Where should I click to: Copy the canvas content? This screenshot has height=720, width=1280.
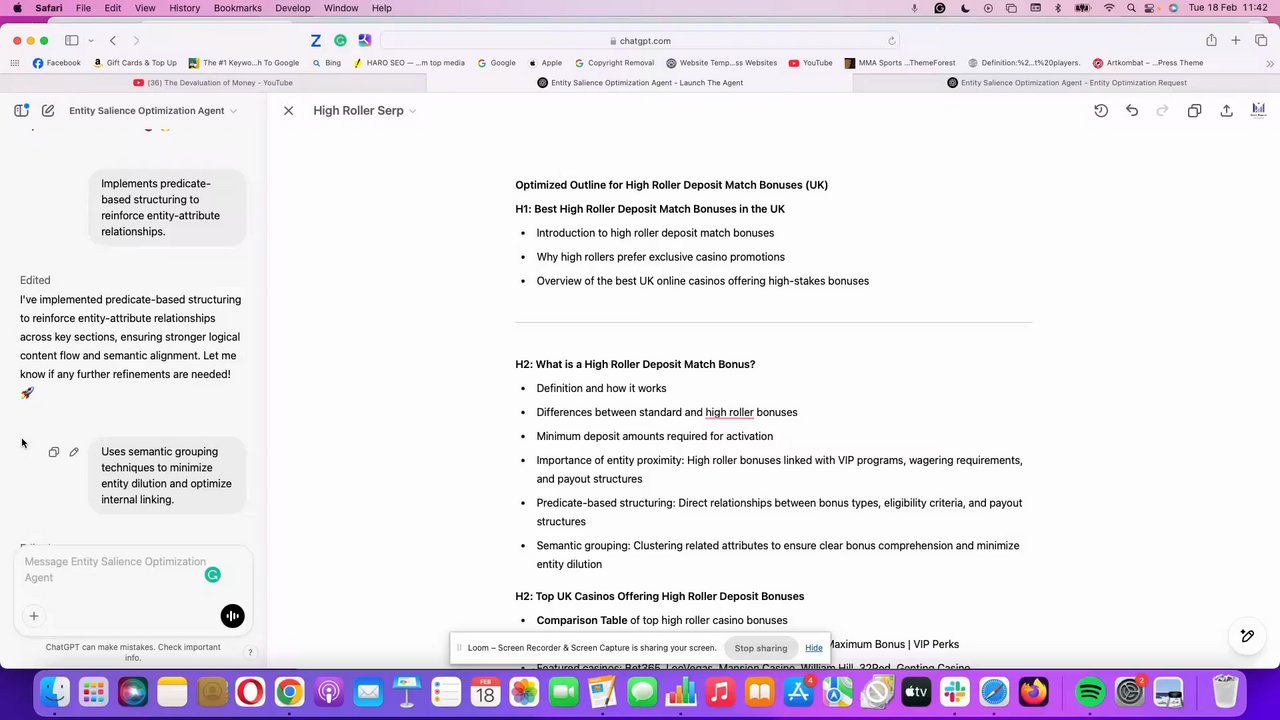1194,110
